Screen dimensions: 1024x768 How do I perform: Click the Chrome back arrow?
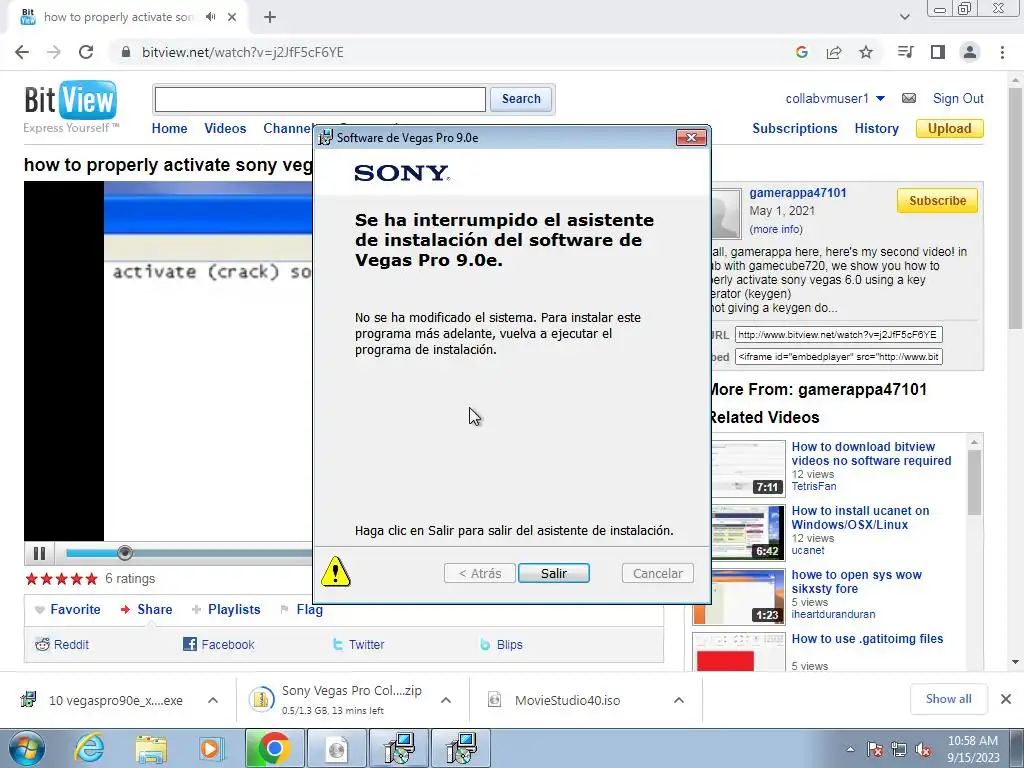(22, 52)
